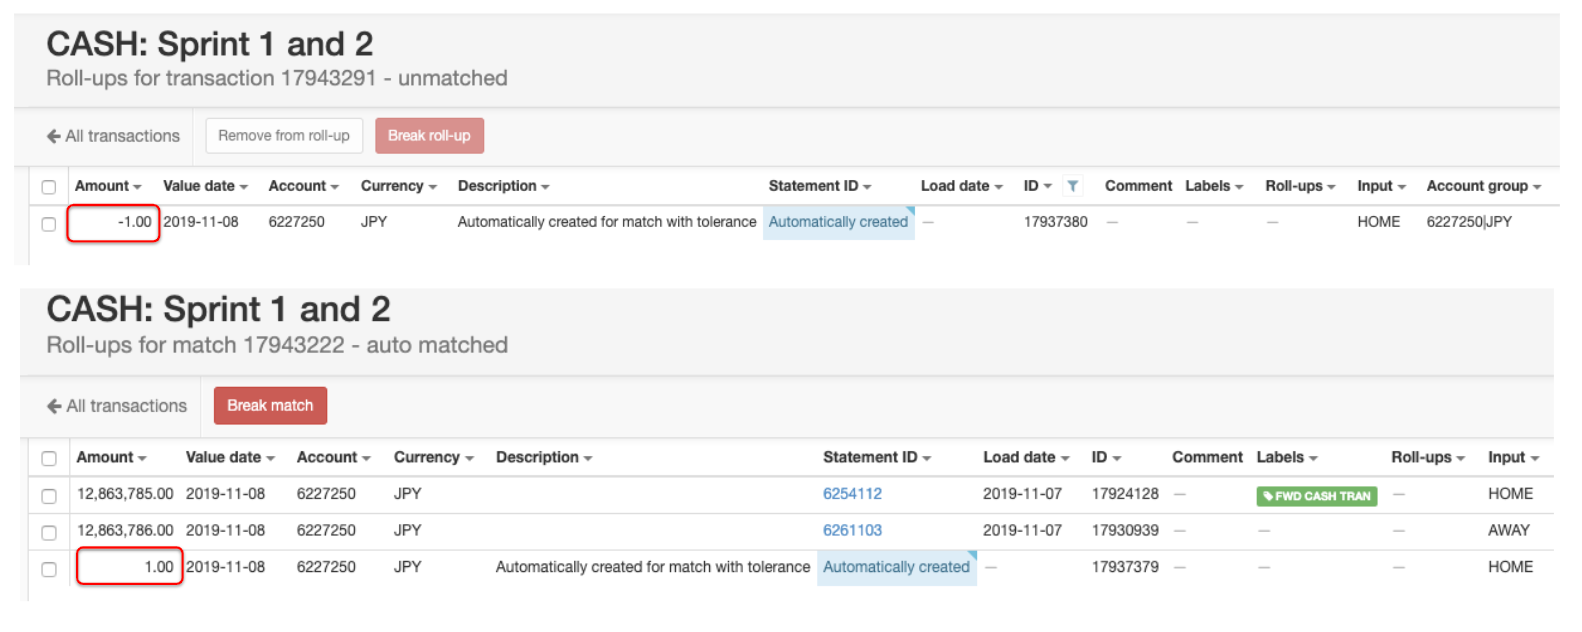Viewport: 1582px width, 632px height.
Task: Open Roll-ups column menu in unmatched table
Action: [1300, 186]
